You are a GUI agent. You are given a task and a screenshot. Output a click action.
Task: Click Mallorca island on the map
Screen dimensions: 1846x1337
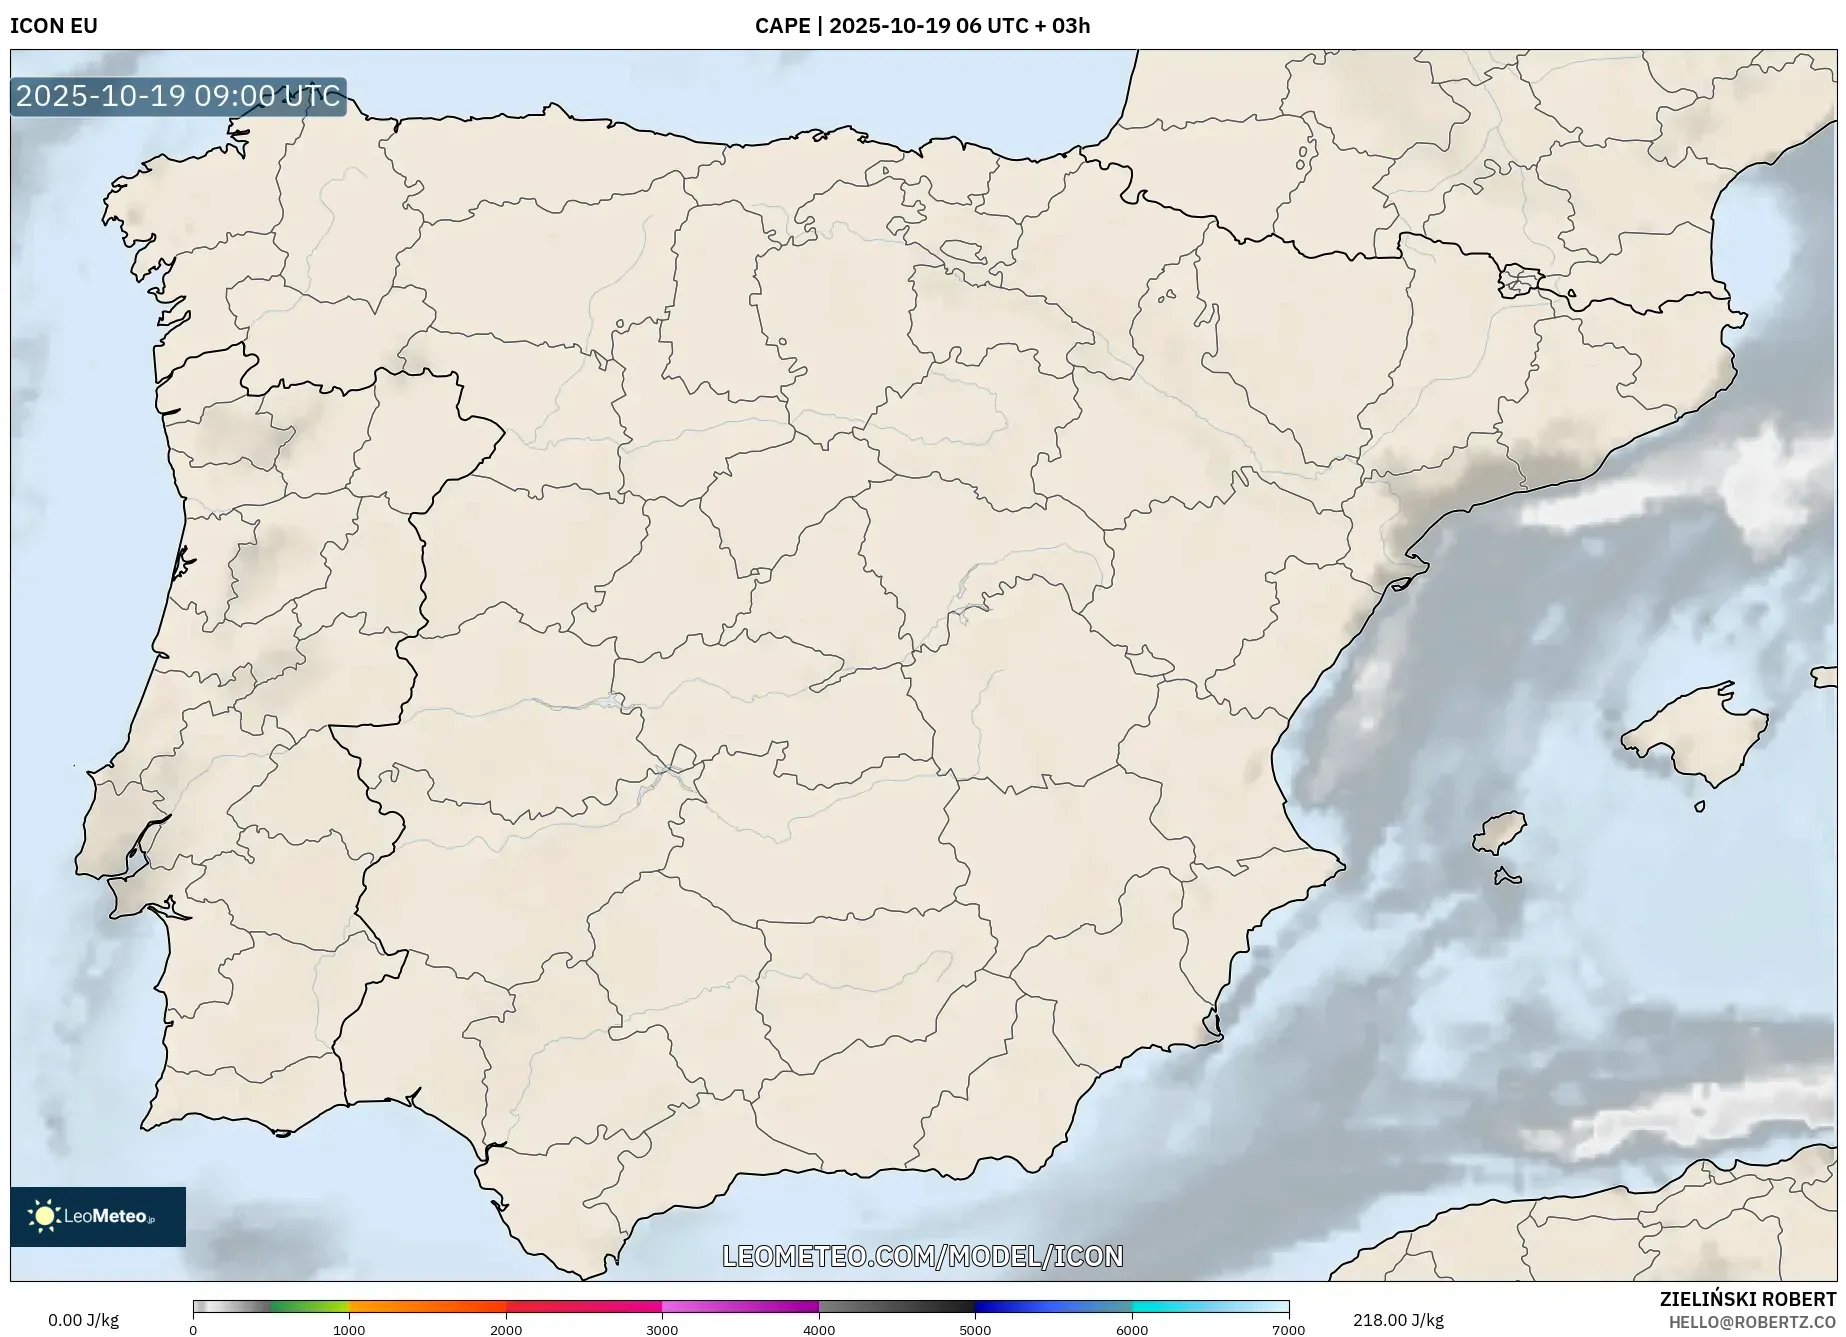[x=1694, y=733]
